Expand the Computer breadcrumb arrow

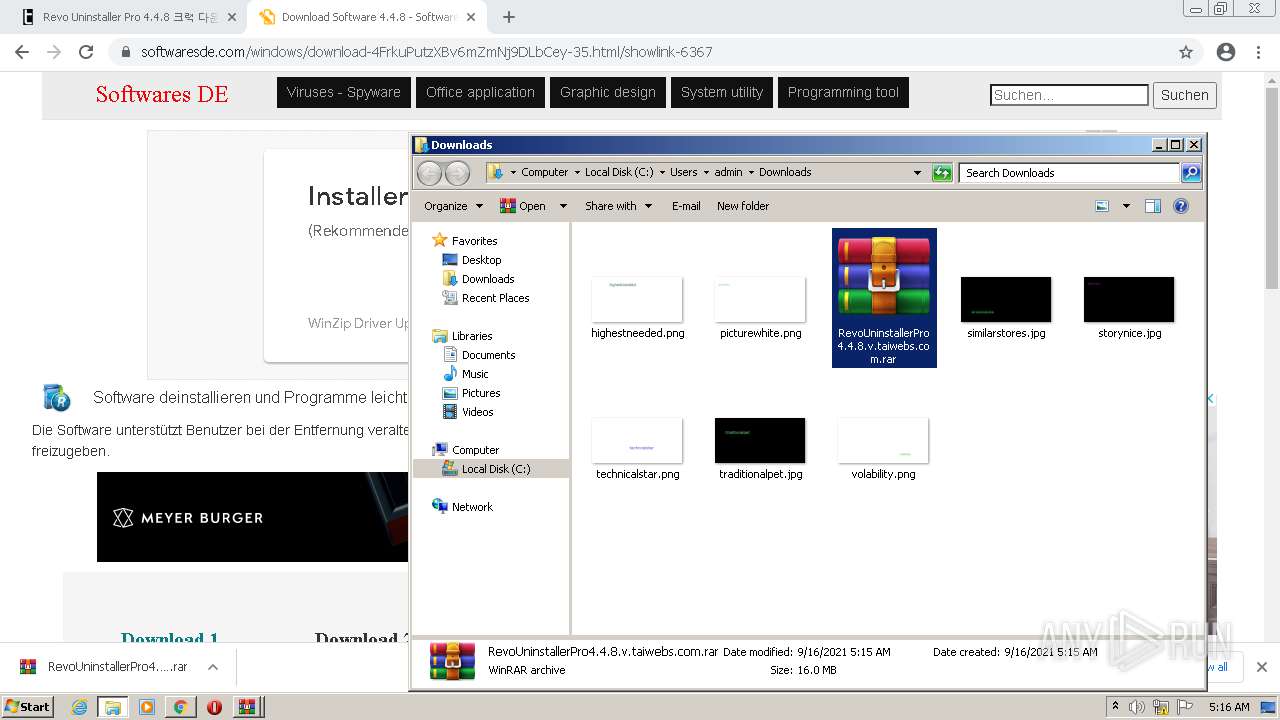[577, 172]
